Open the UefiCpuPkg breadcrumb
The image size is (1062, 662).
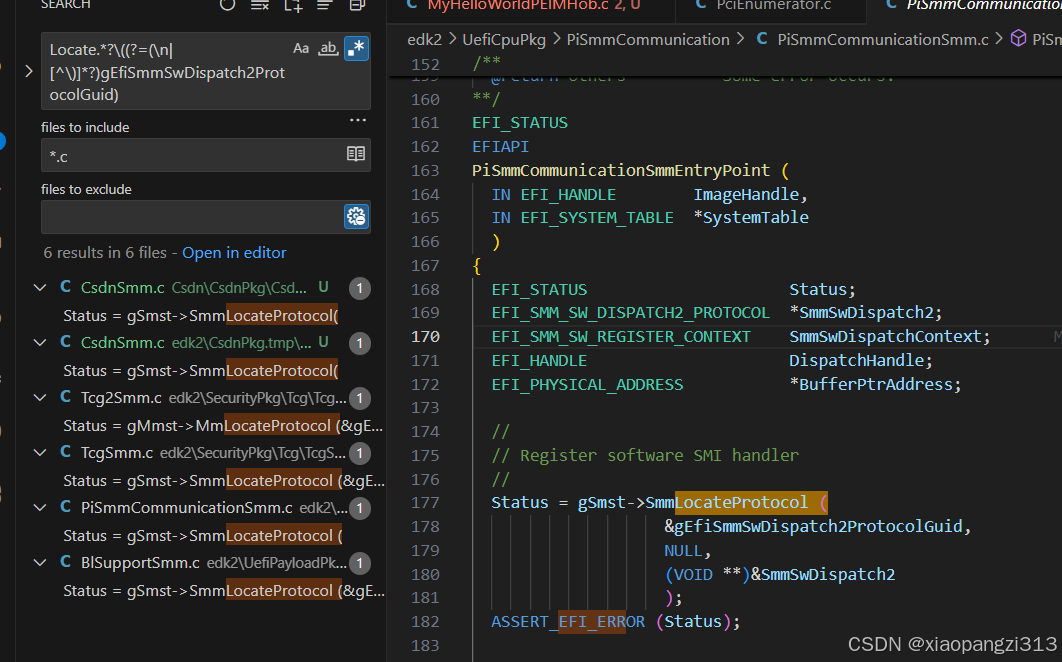click(504, 39)
